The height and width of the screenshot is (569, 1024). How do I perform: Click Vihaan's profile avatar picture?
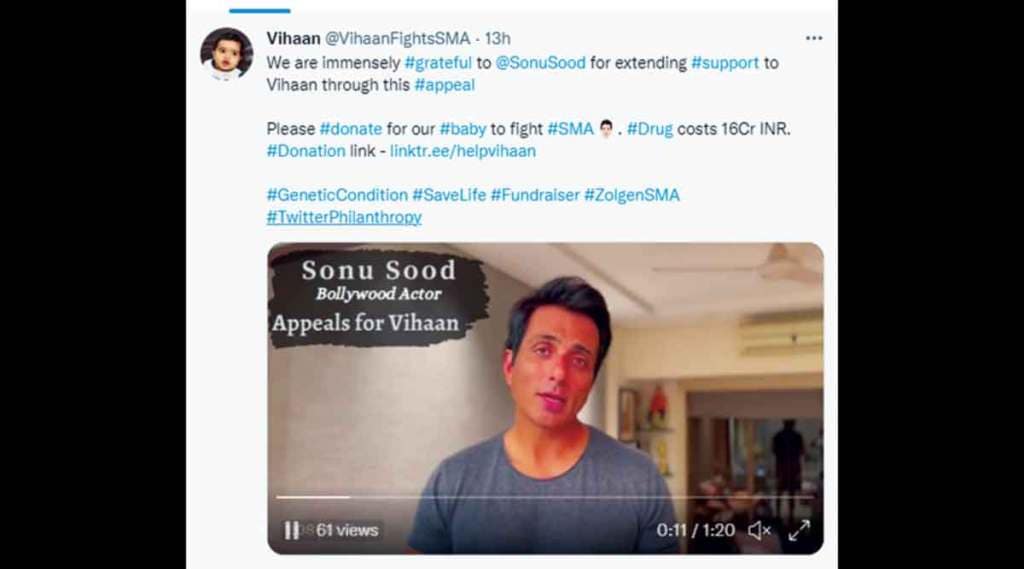[x=226, y=53]
